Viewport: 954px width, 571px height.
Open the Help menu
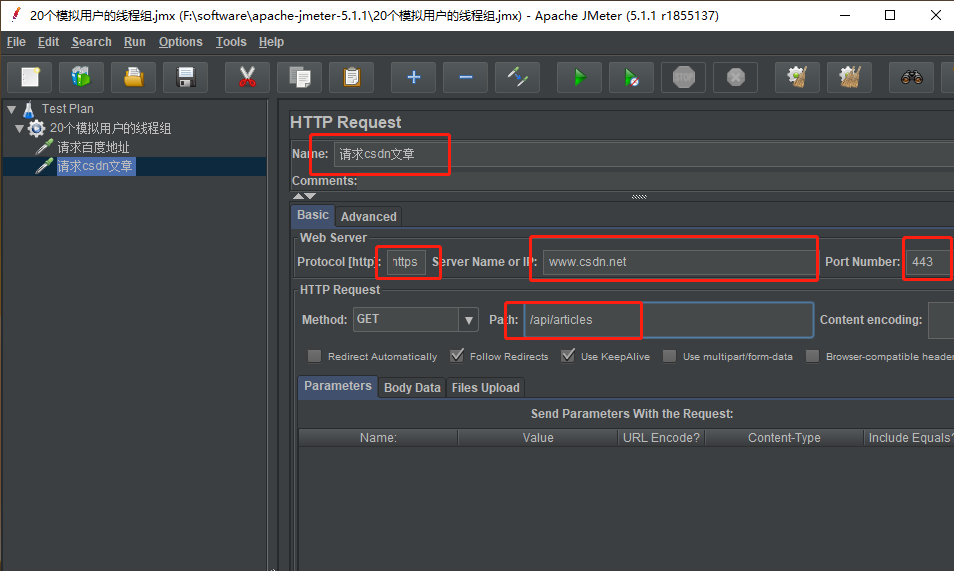(271, 42)
